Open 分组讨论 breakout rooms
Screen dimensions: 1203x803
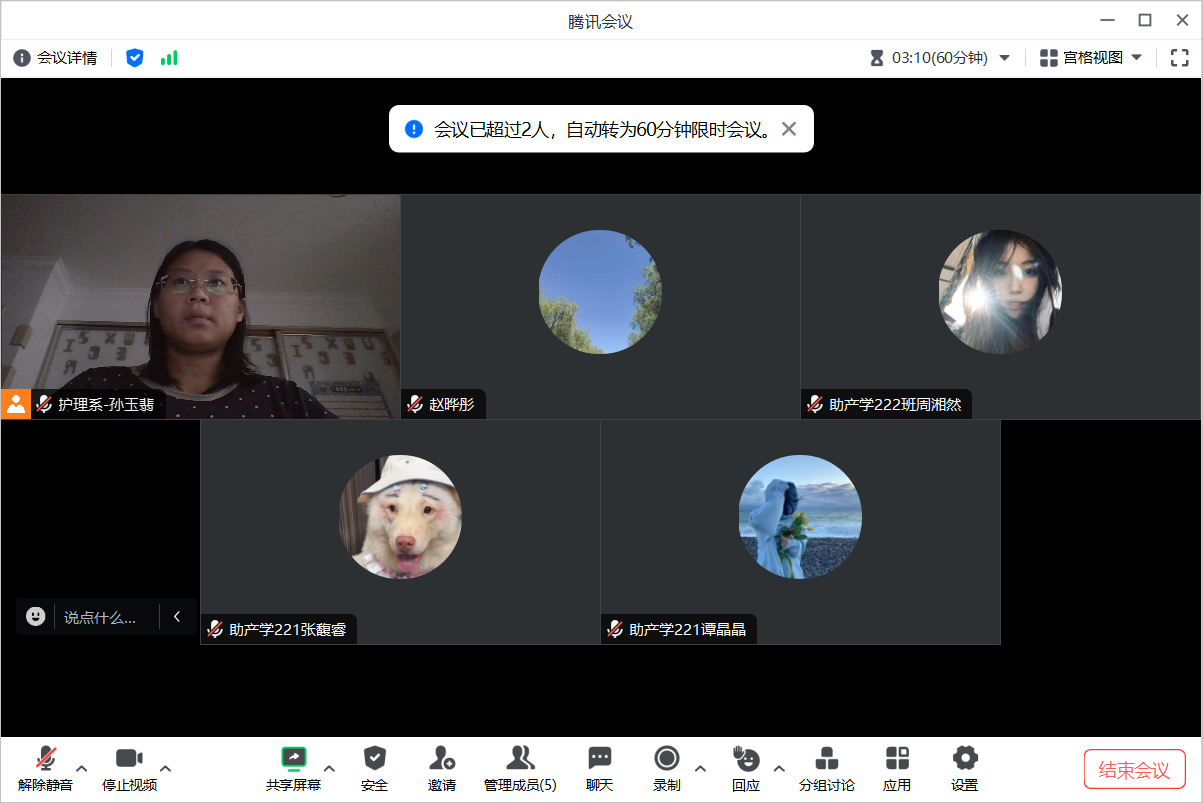[x=826, y=759]
